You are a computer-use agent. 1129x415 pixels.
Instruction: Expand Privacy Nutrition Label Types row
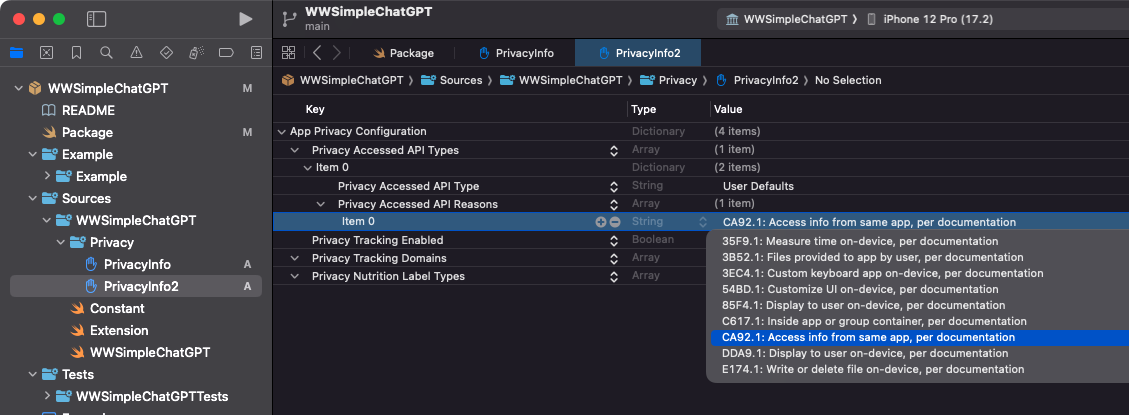point(294,276)
